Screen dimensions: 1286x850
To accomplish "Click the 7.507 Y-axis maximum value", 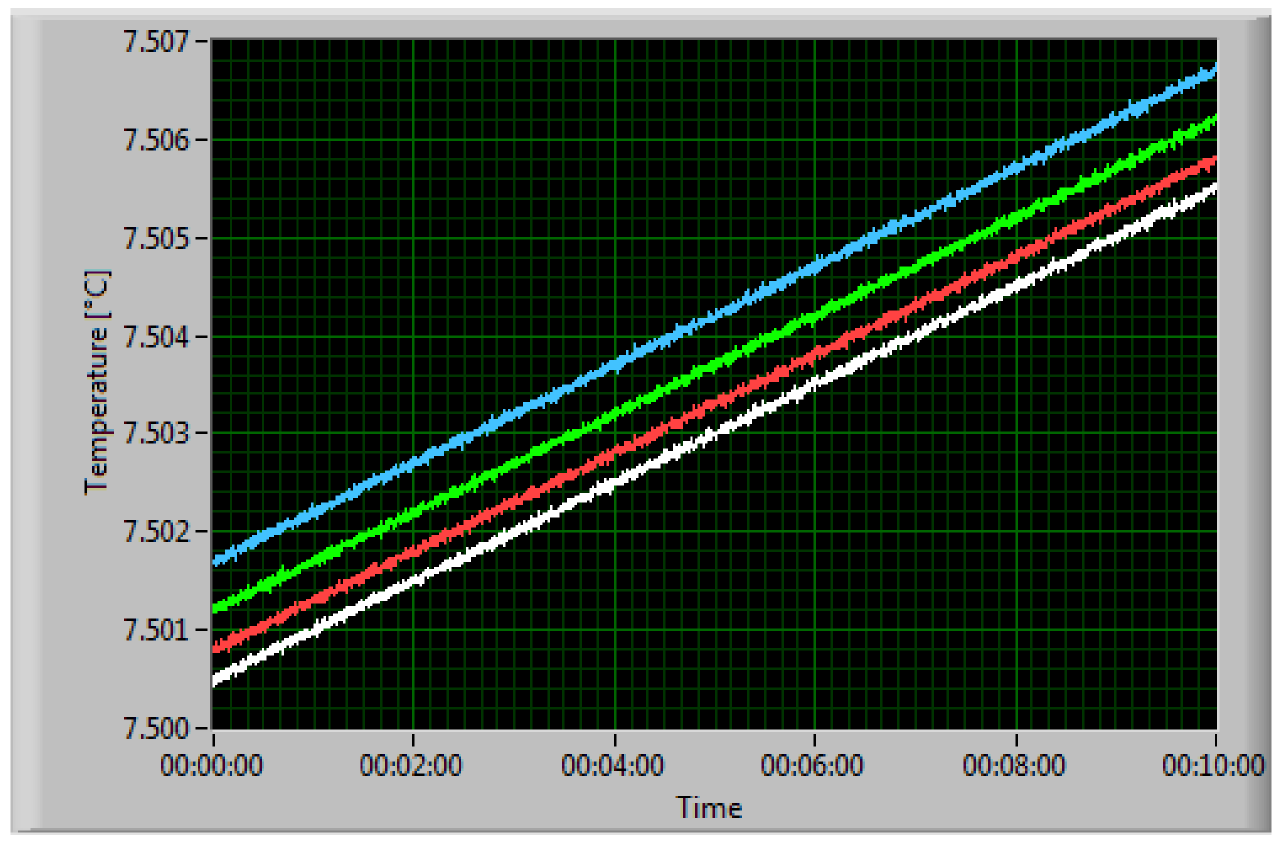I will (x=158, y=42).
